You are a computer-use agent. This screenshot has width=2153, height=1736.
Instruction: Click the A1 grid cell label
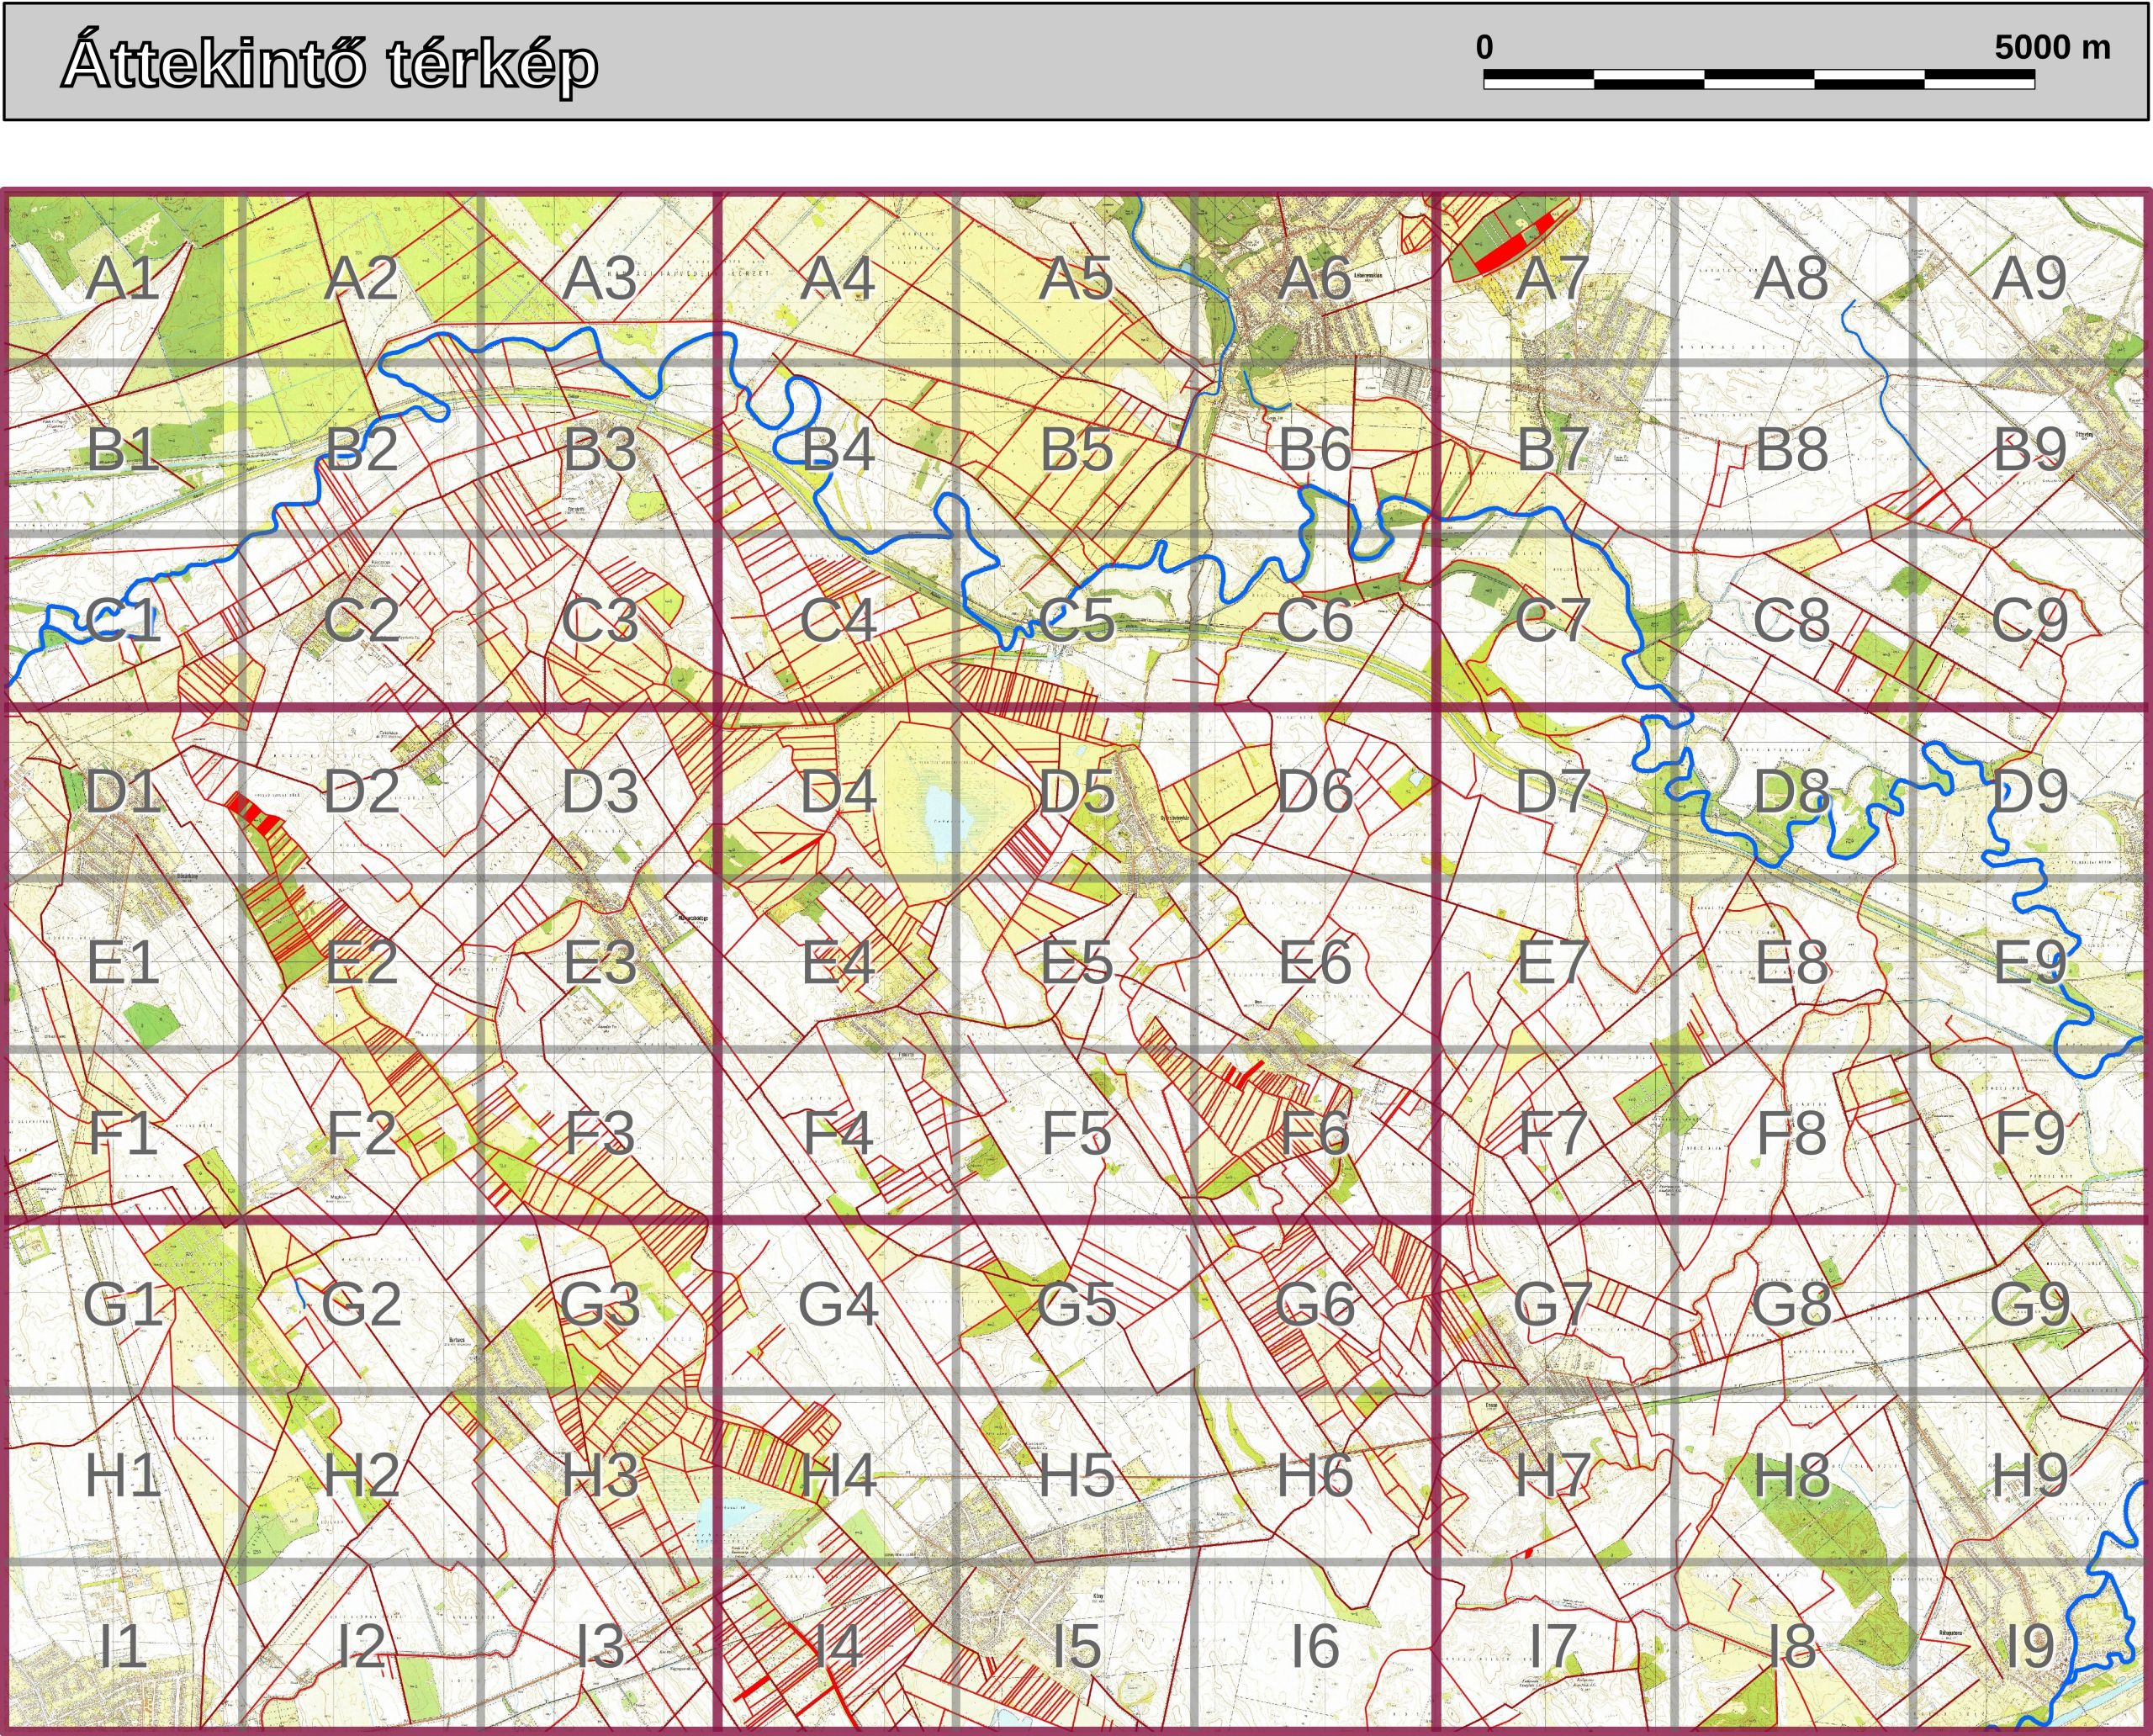pos(122,278)
